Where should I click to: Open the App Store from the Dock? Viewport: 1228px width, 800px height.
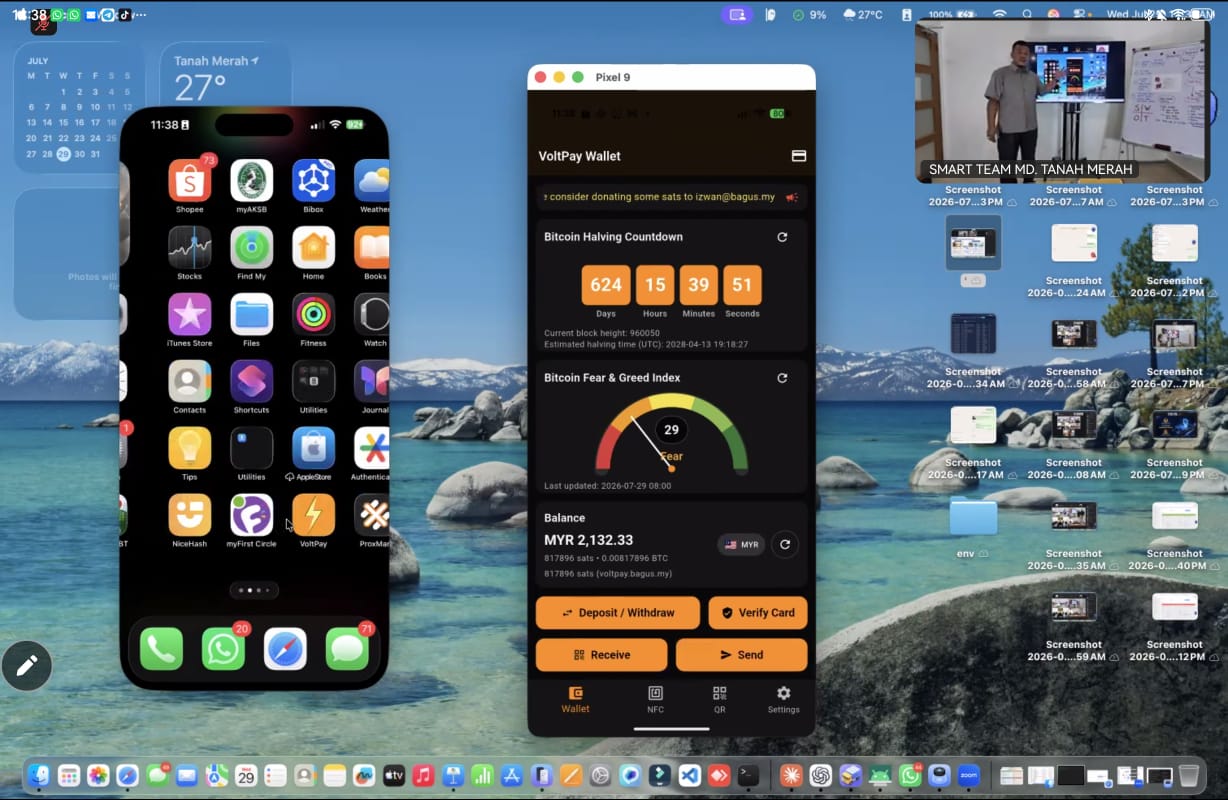(512, 775)
